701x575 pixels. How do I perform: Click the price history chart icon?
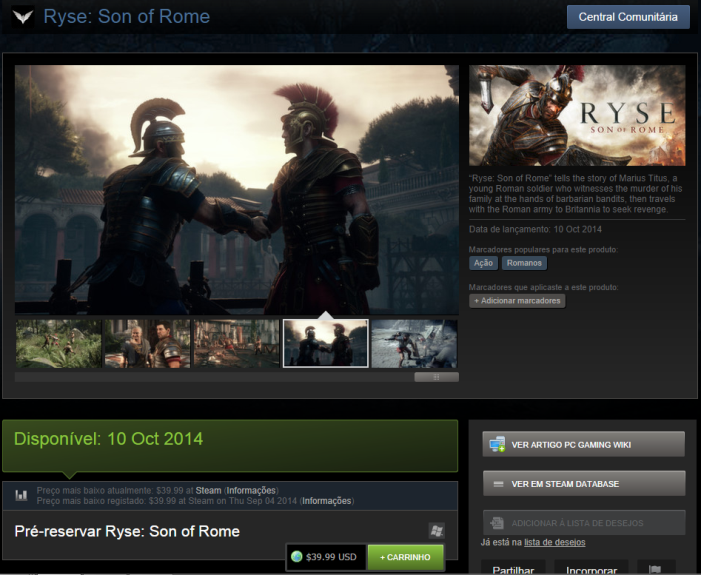pos(21,495)
